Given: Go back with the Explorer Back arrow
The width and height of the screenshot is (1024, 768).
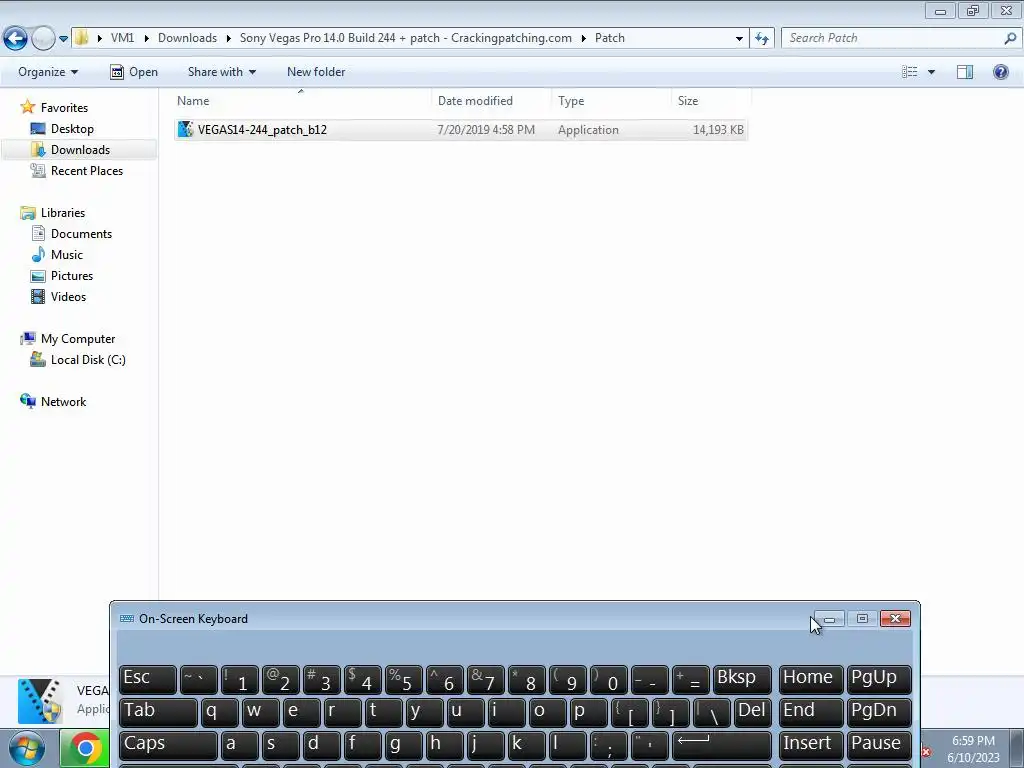Looking at the screenshot, I should point(15,39).
